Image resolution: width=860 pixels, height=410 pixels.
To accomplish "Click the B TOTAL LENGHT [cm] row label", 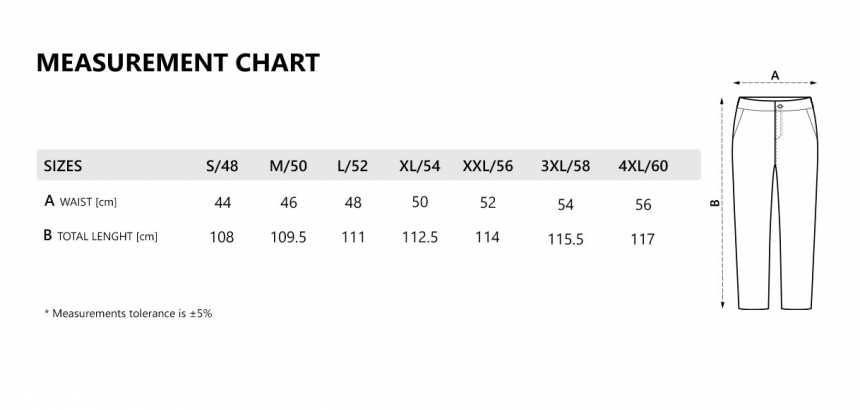I will 100,236.
